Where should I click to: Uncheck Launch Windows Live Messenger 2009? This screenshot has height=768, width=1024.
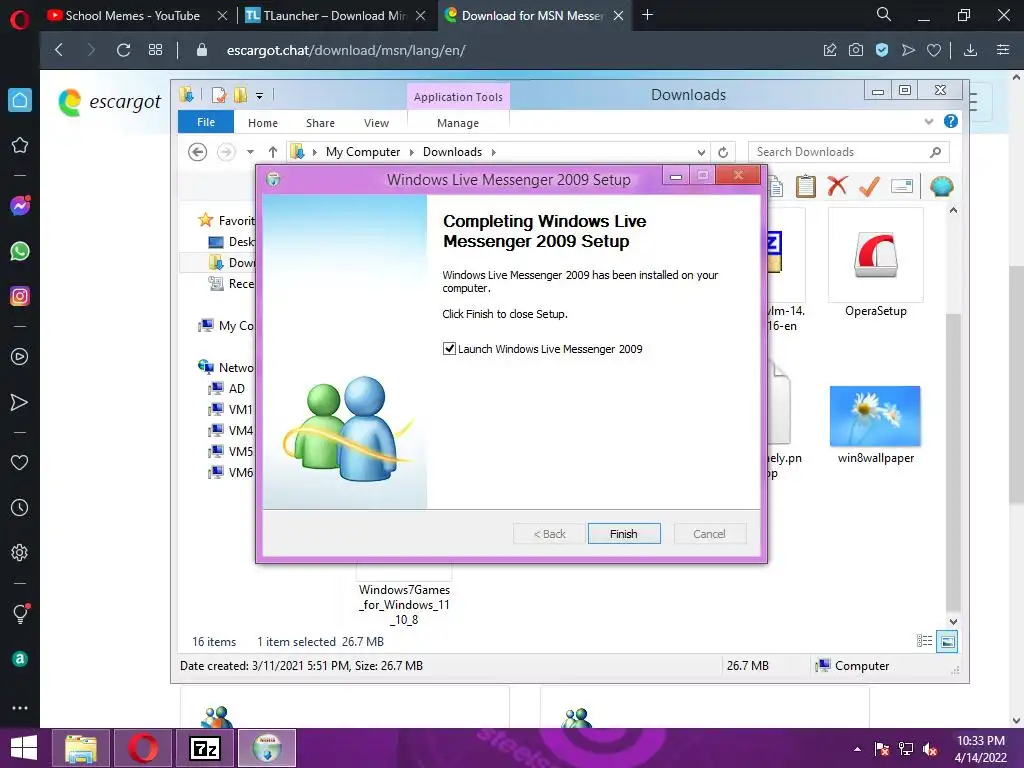(449, 349)
